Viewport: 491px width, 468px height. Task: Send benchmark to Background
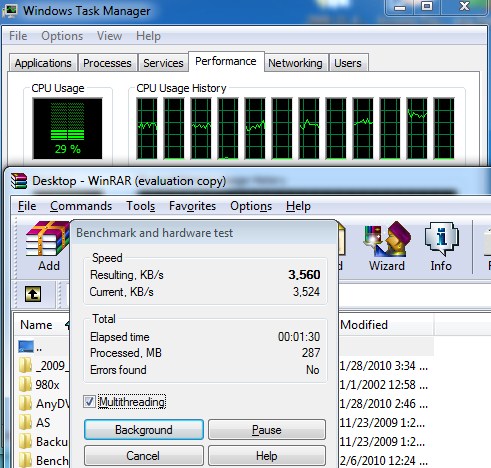pos(144,429)
